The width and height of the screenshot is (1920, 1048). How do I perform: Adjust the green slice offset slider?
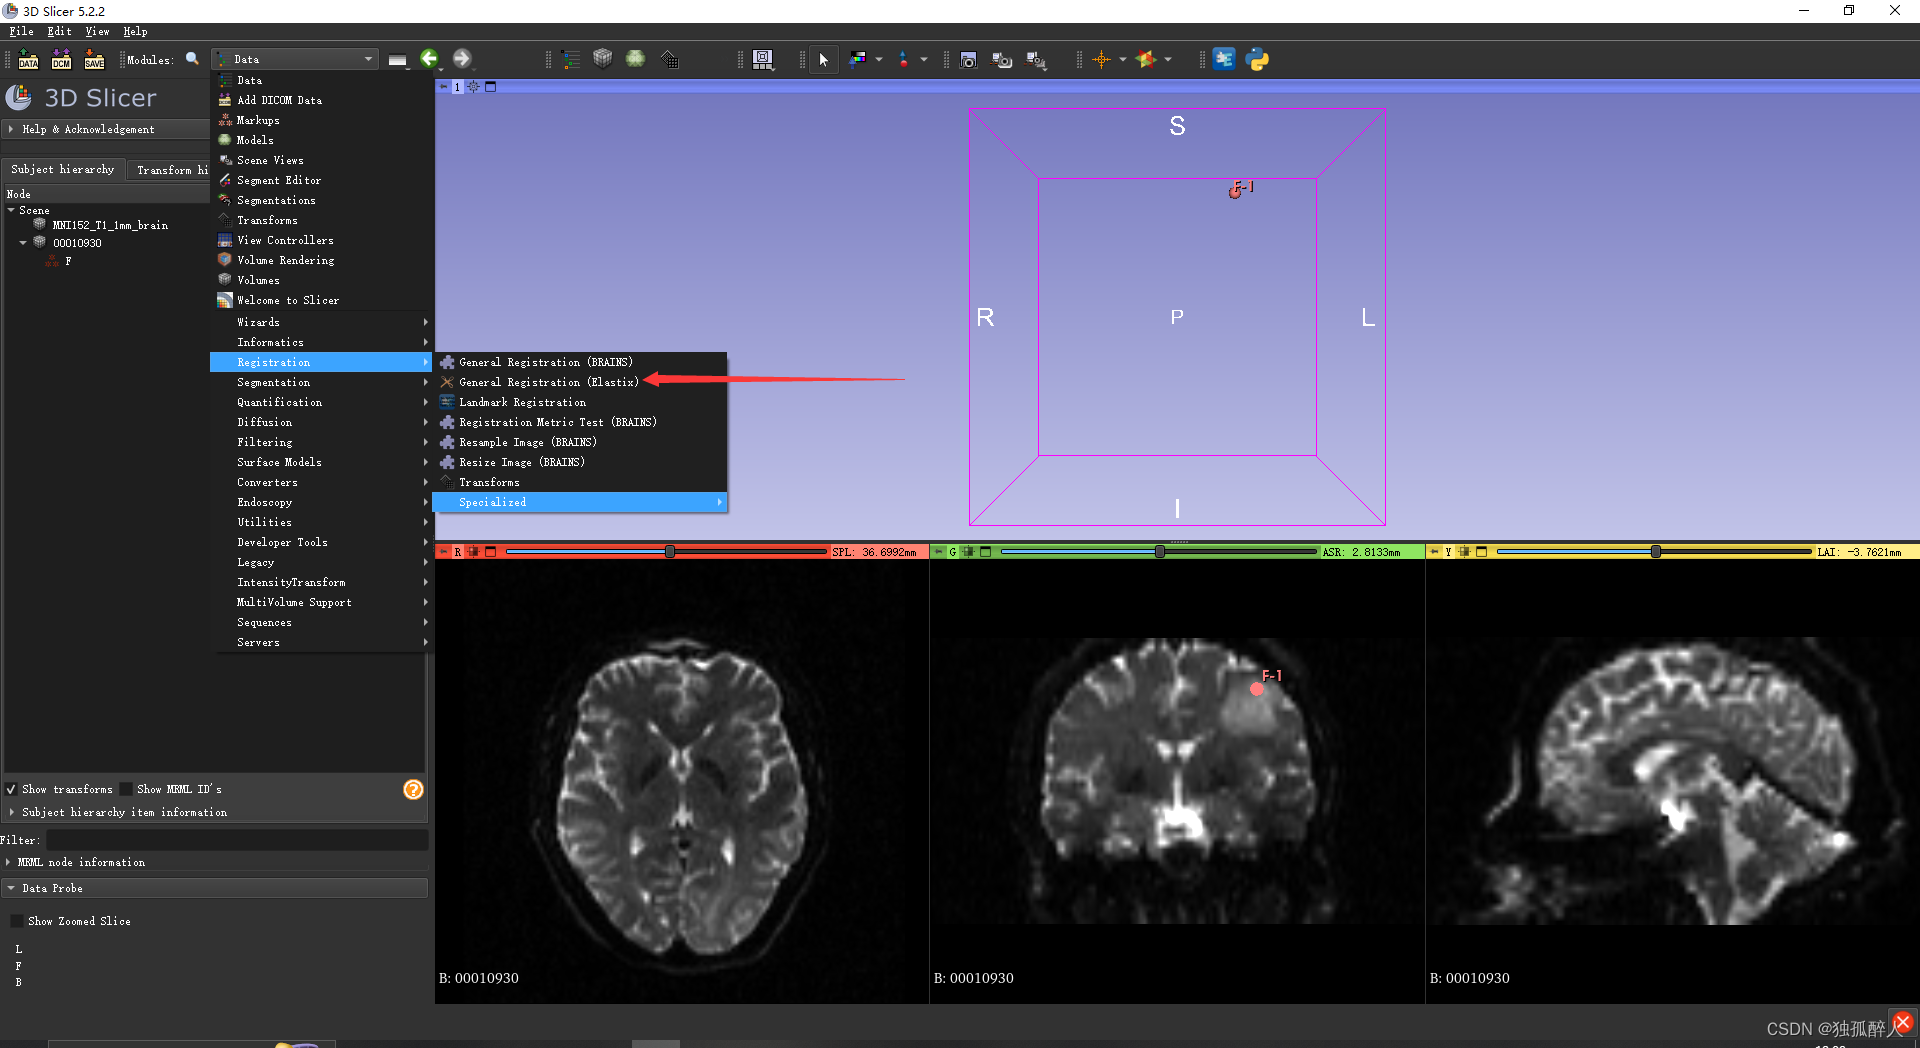[x=1158, y=552]
